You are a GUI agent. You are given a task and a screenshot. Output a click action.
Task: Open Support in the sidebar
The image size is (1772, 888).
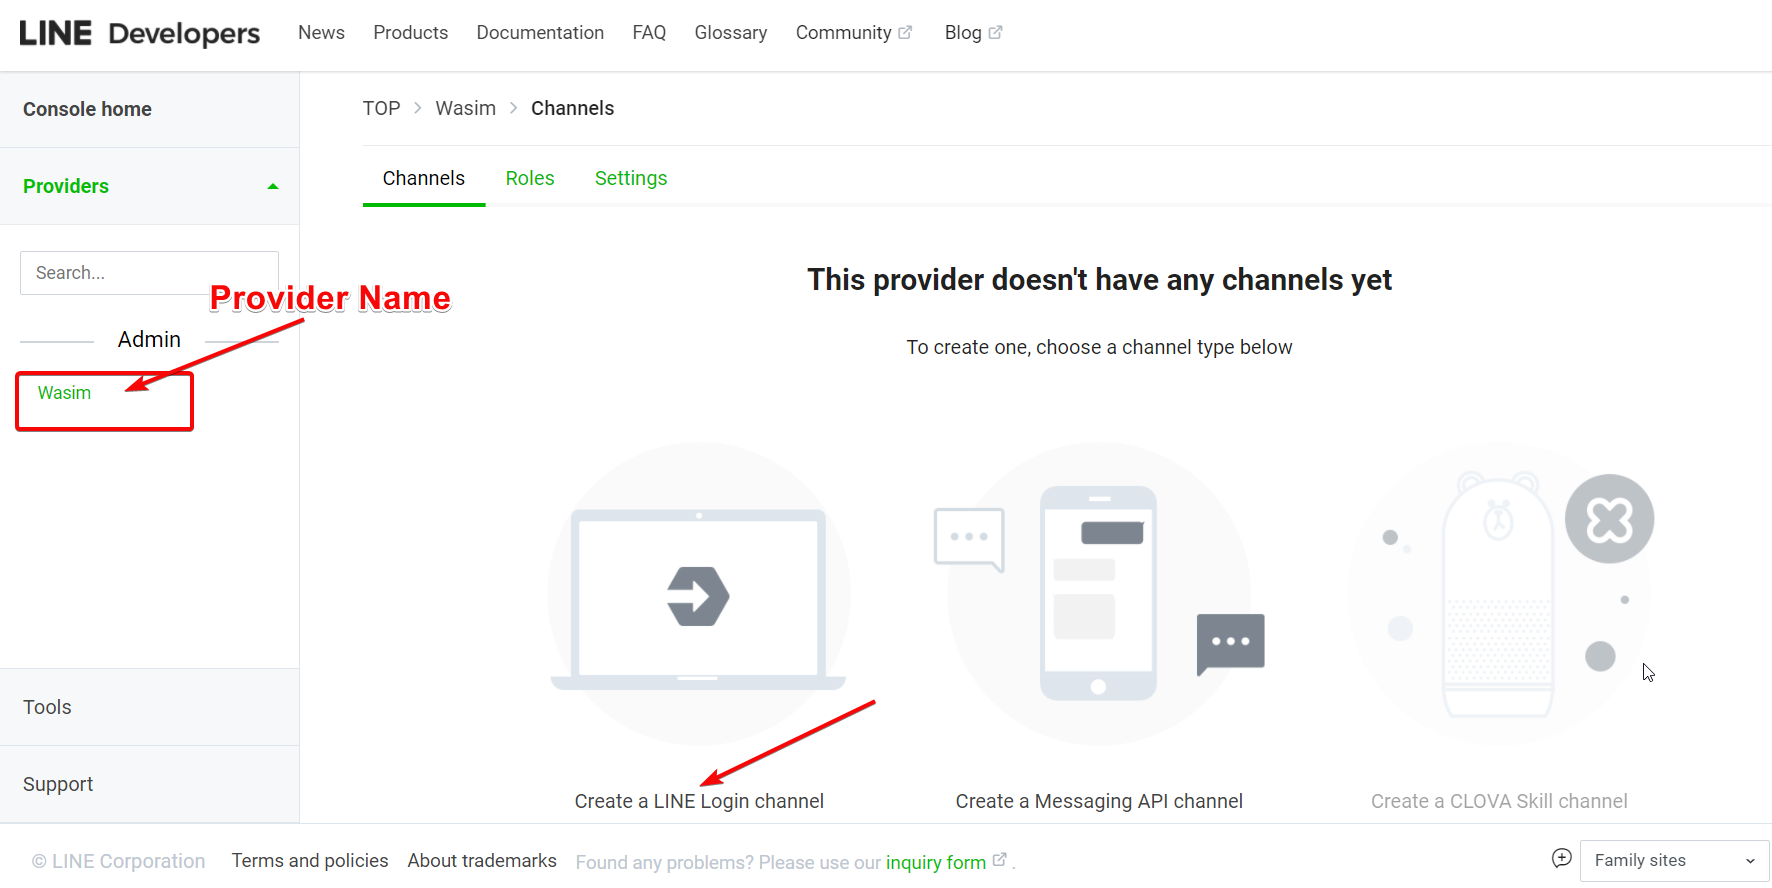pyautogui.click(x=149, y=784)
